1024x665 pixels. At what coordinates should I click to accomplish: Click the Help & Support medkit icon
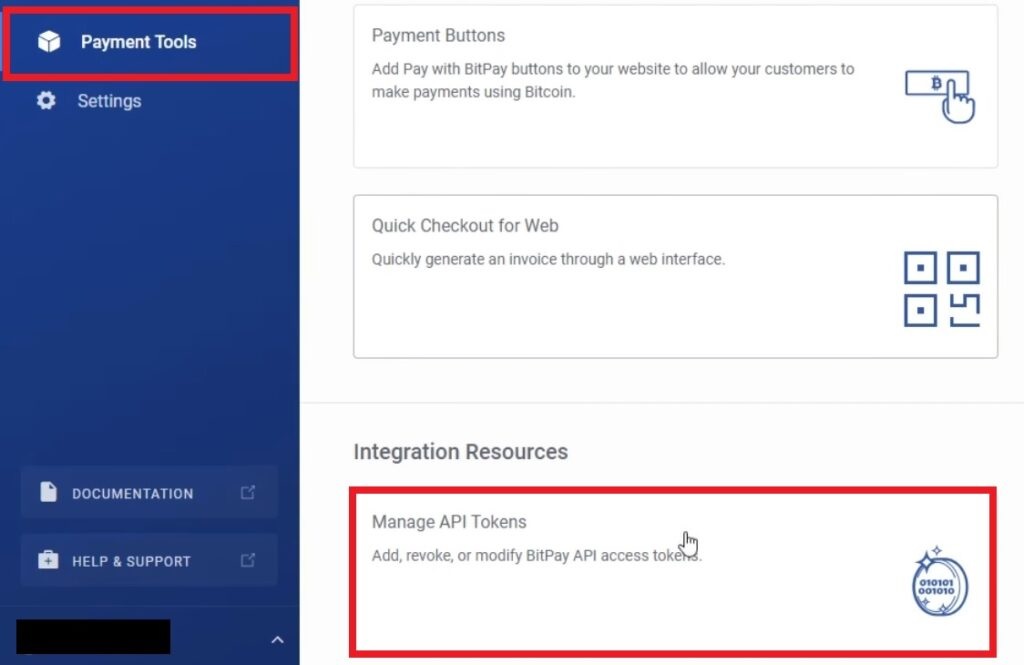48,560
